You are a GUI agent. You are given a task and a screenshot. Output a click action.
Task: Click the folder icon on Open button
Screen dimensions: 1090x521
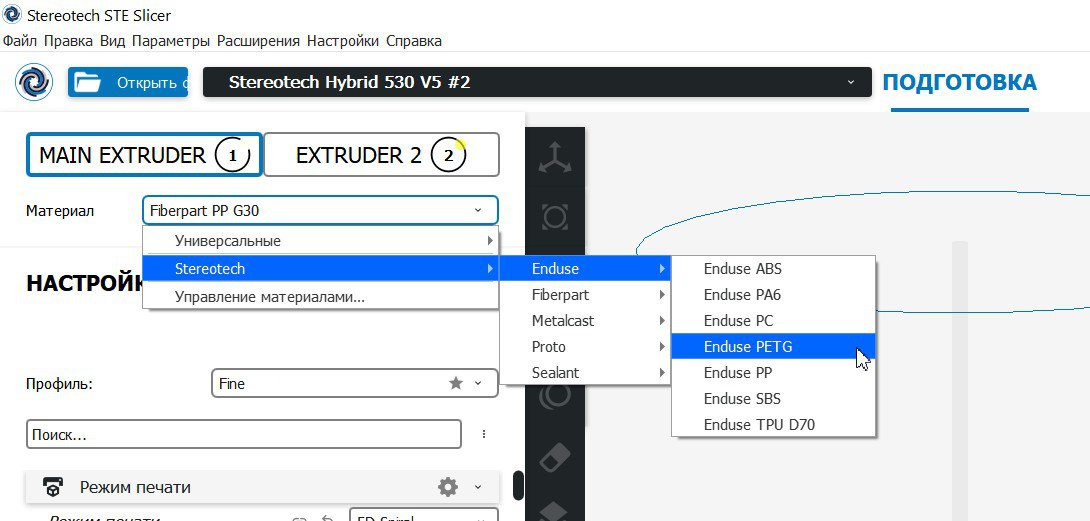[x=88, y=82]
